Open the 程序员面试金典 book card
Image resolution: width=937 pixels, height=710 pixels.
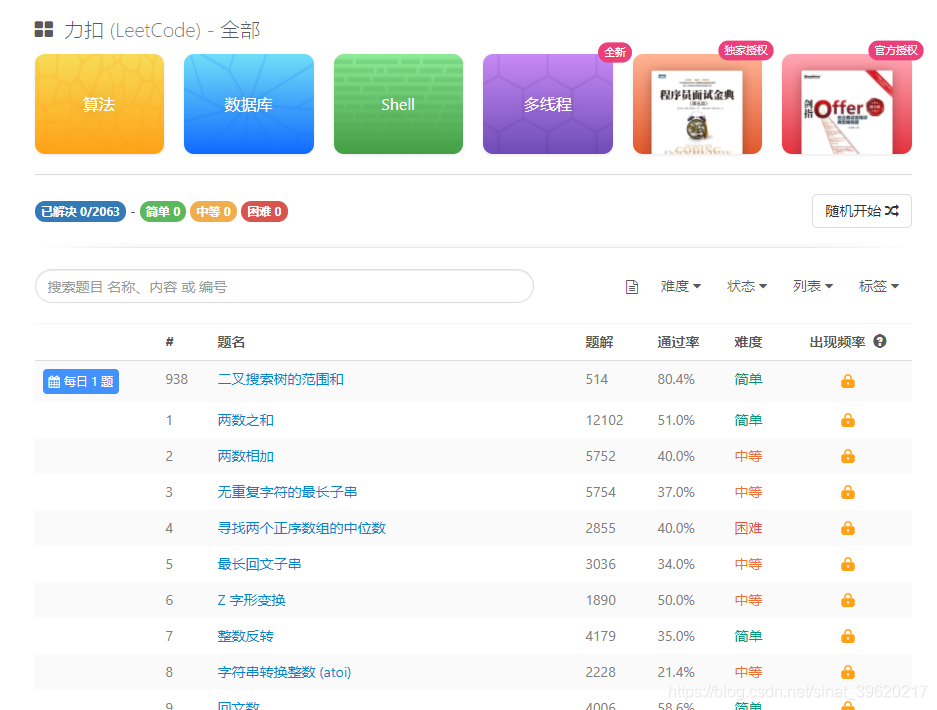click(697, 104)
